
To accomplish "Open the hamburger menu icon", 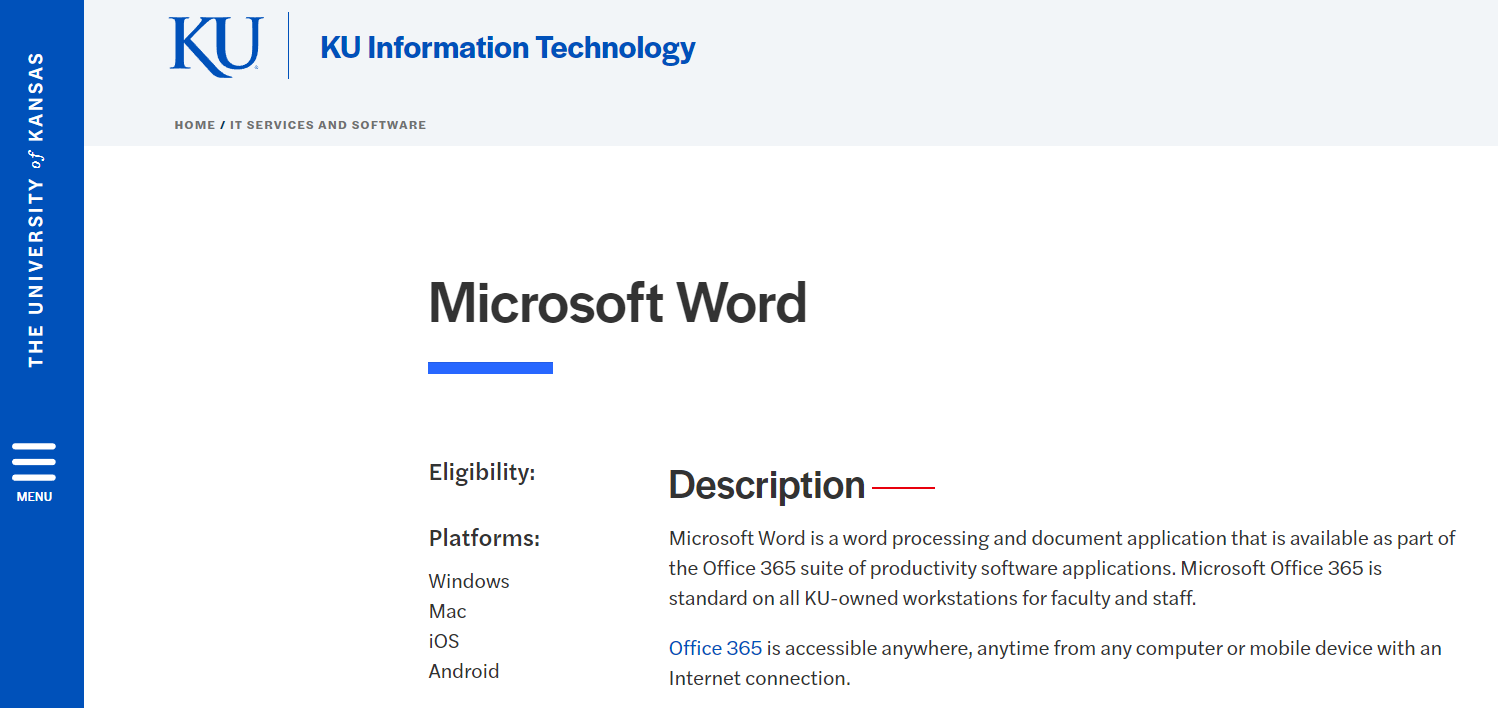I will [34, 462].
